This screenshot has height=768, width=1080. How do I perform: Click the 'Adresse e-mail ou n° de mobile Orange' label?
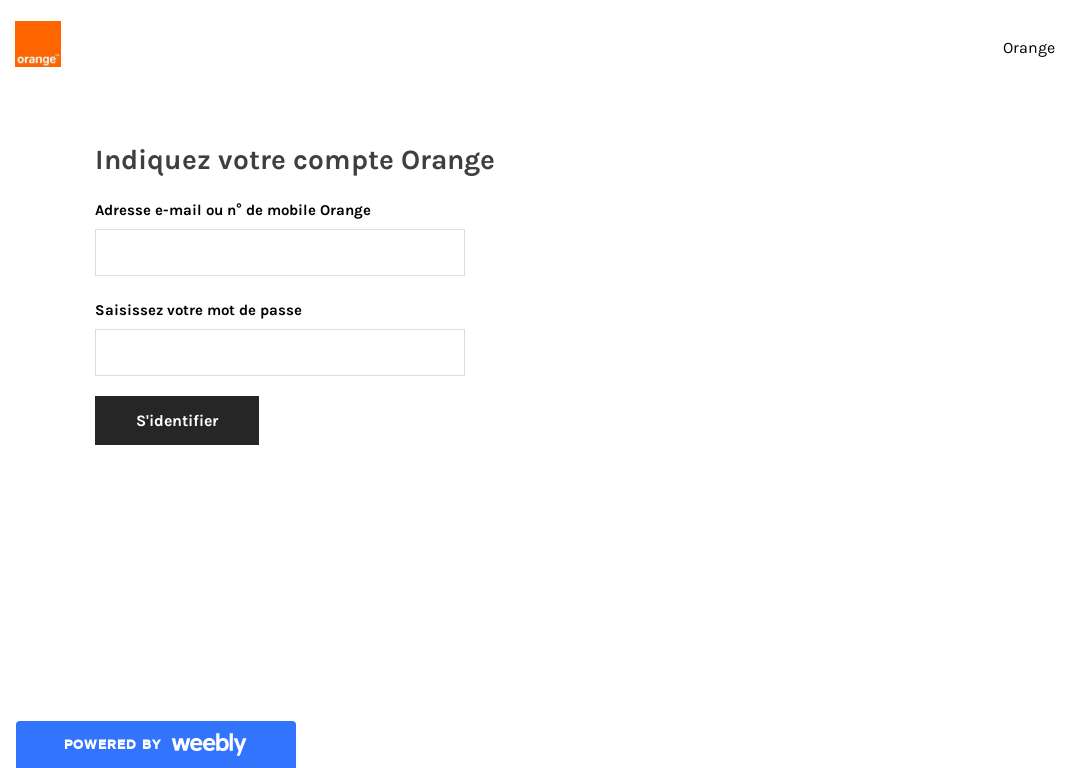(233, 210)
